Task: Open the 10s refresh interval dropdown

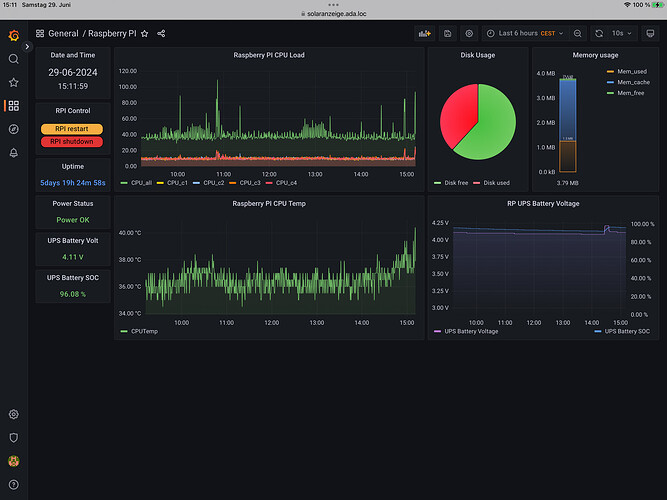Action: point(622,33)
